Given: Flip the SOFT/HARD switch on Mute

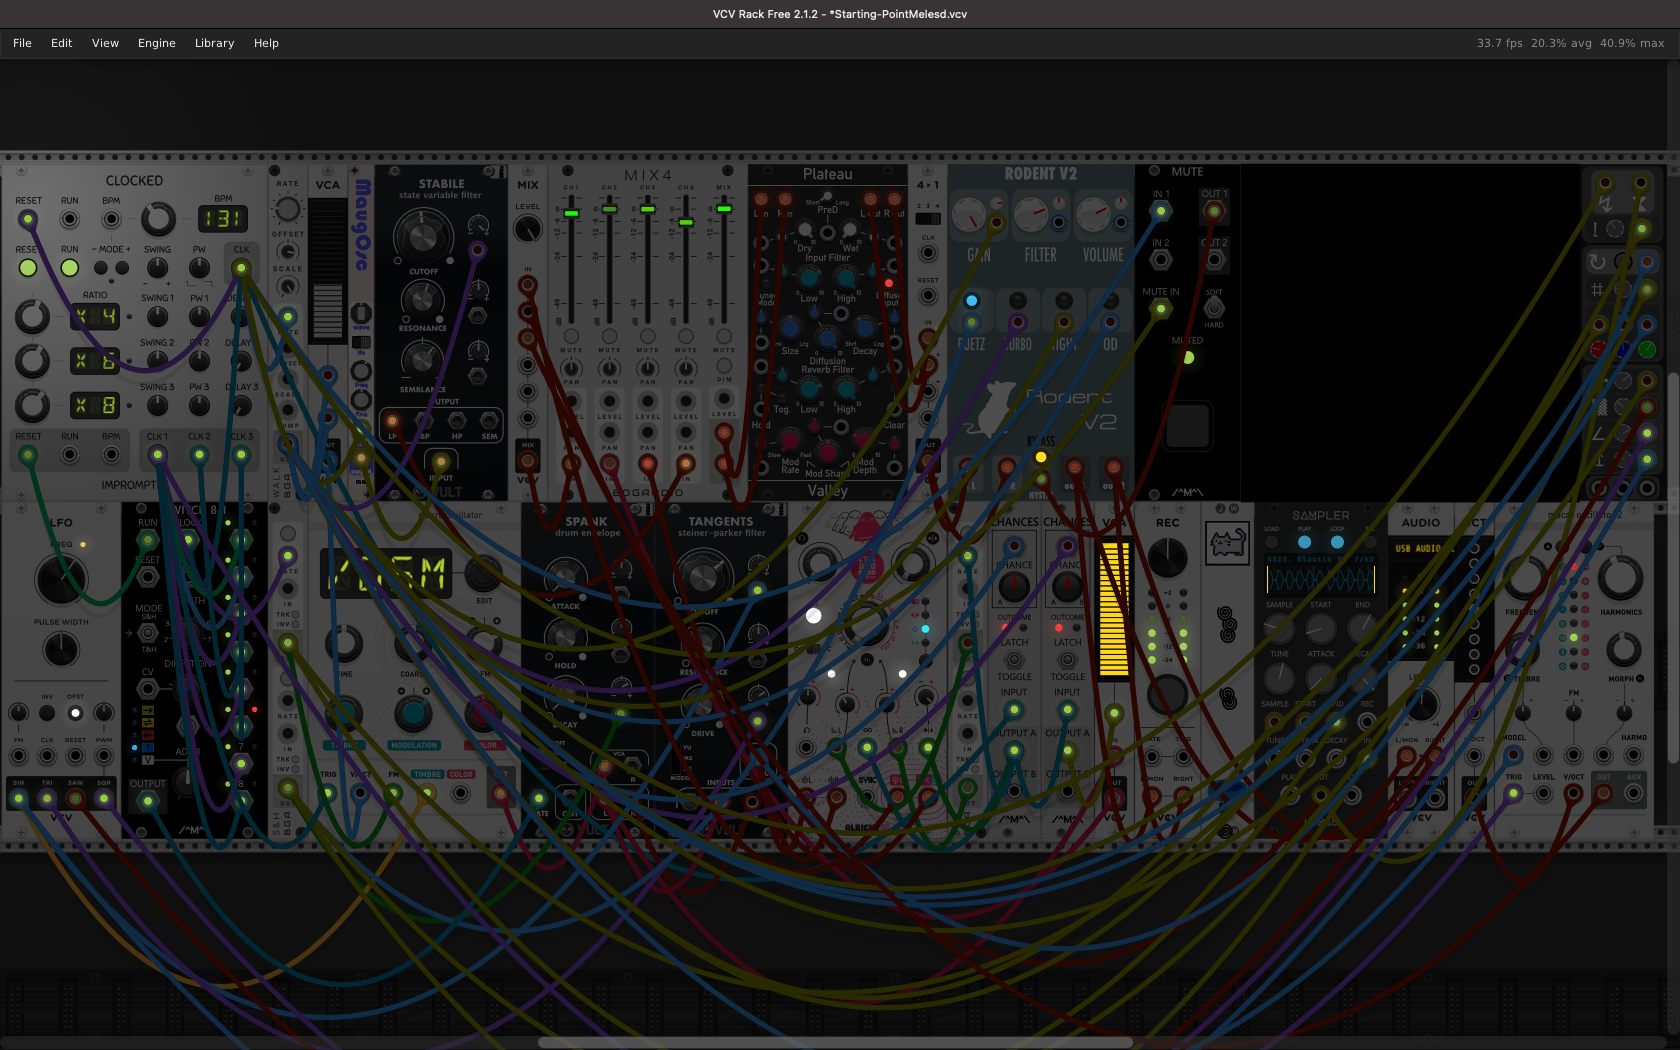Looking at the screenshot, I should click(1214, 308).
